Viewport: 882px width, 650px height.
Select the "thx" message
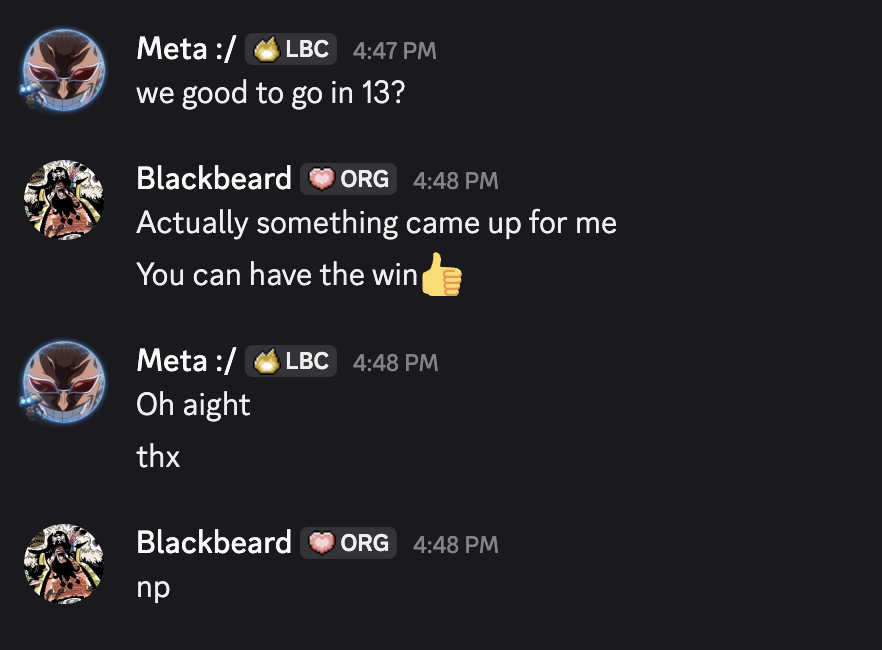pyautogui.click(x=158, y=457)
